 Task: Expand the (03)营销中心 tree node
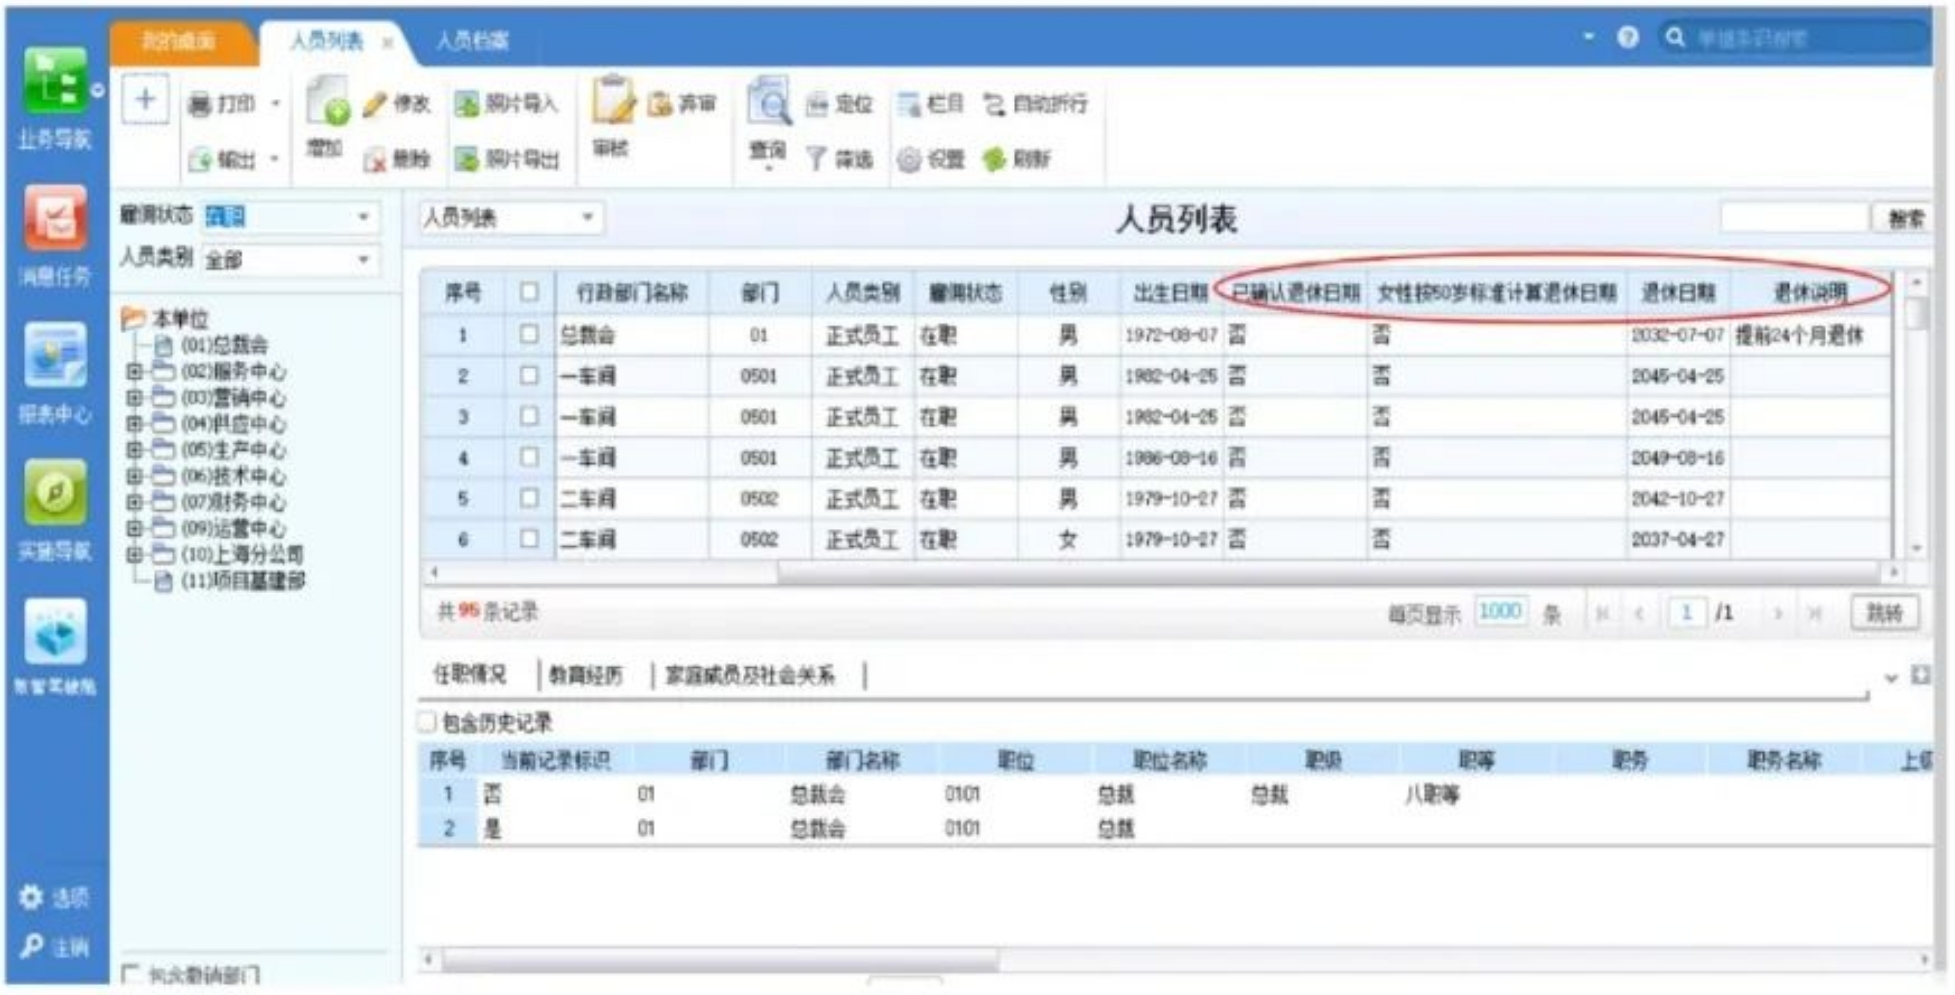pyautogui.click(x=134, y=397)
